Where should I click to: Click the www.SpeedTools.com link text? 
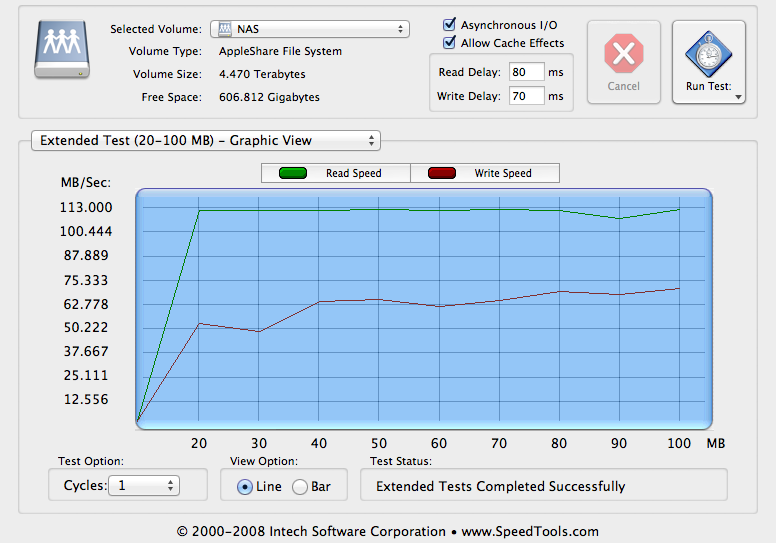coord(529,531)
